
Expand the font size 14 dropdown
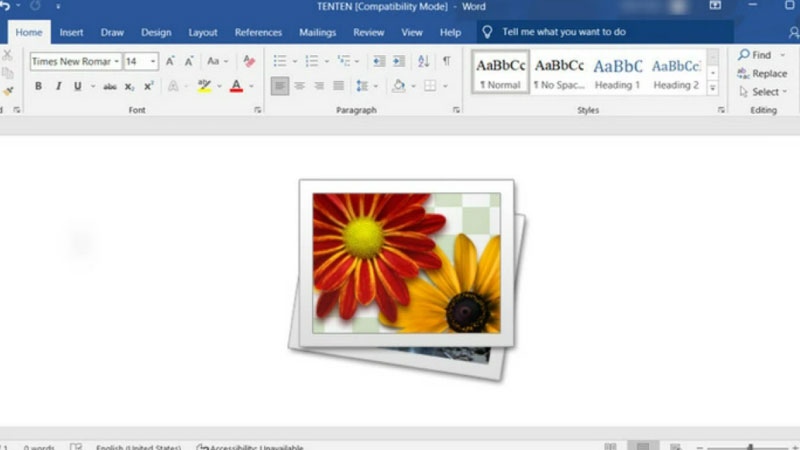(153, 61)
